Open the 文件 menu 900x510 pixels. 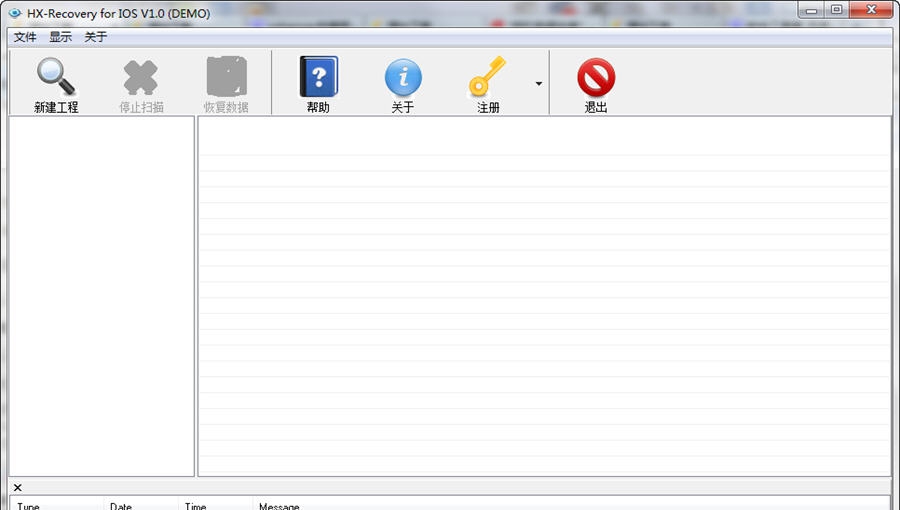pyautogui.click(x=25, y=37)
